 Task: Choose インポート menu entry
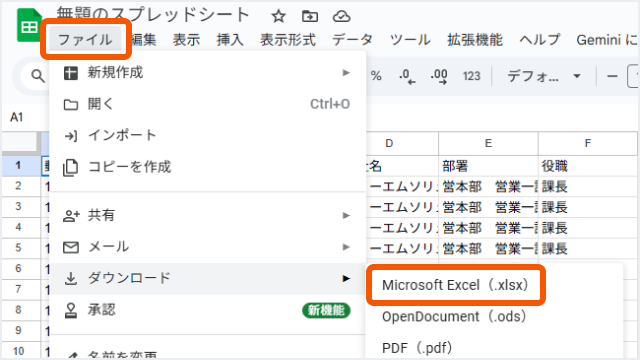(x=207, y=136)
